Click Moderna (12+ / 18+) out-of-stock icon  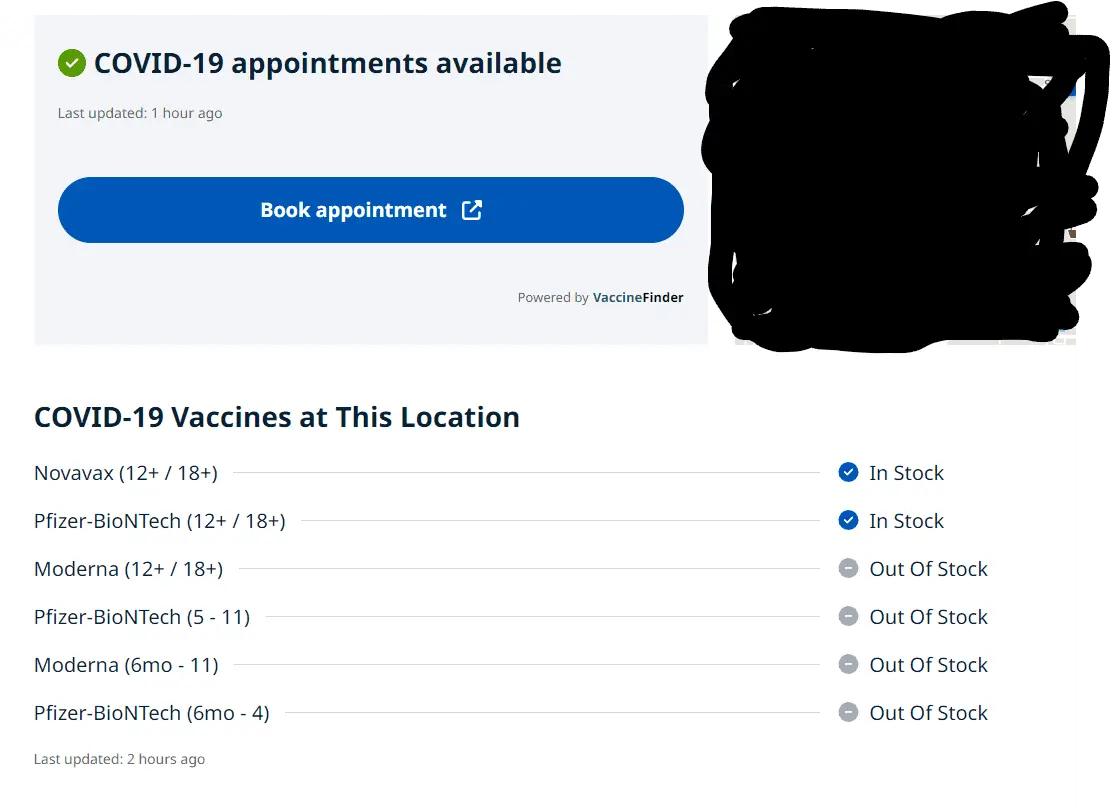[x=848, y=568]
